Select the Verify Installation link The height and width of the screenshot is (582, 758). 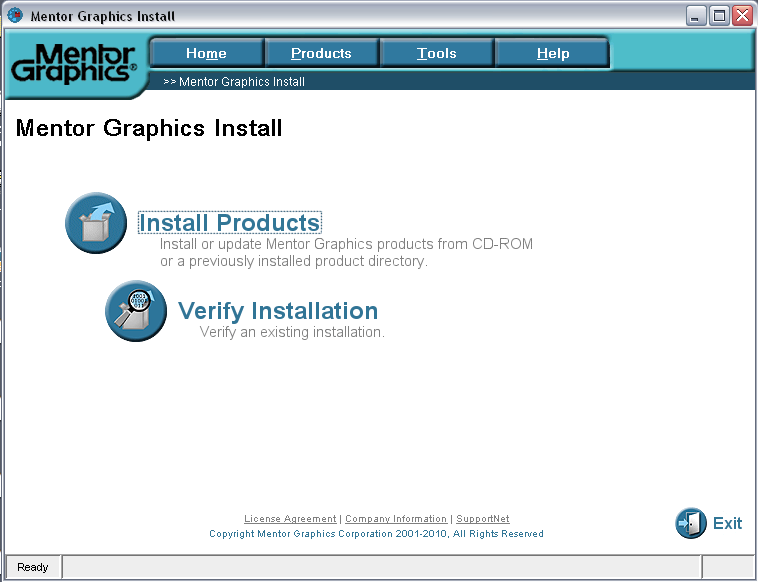[x=278, y=311]
